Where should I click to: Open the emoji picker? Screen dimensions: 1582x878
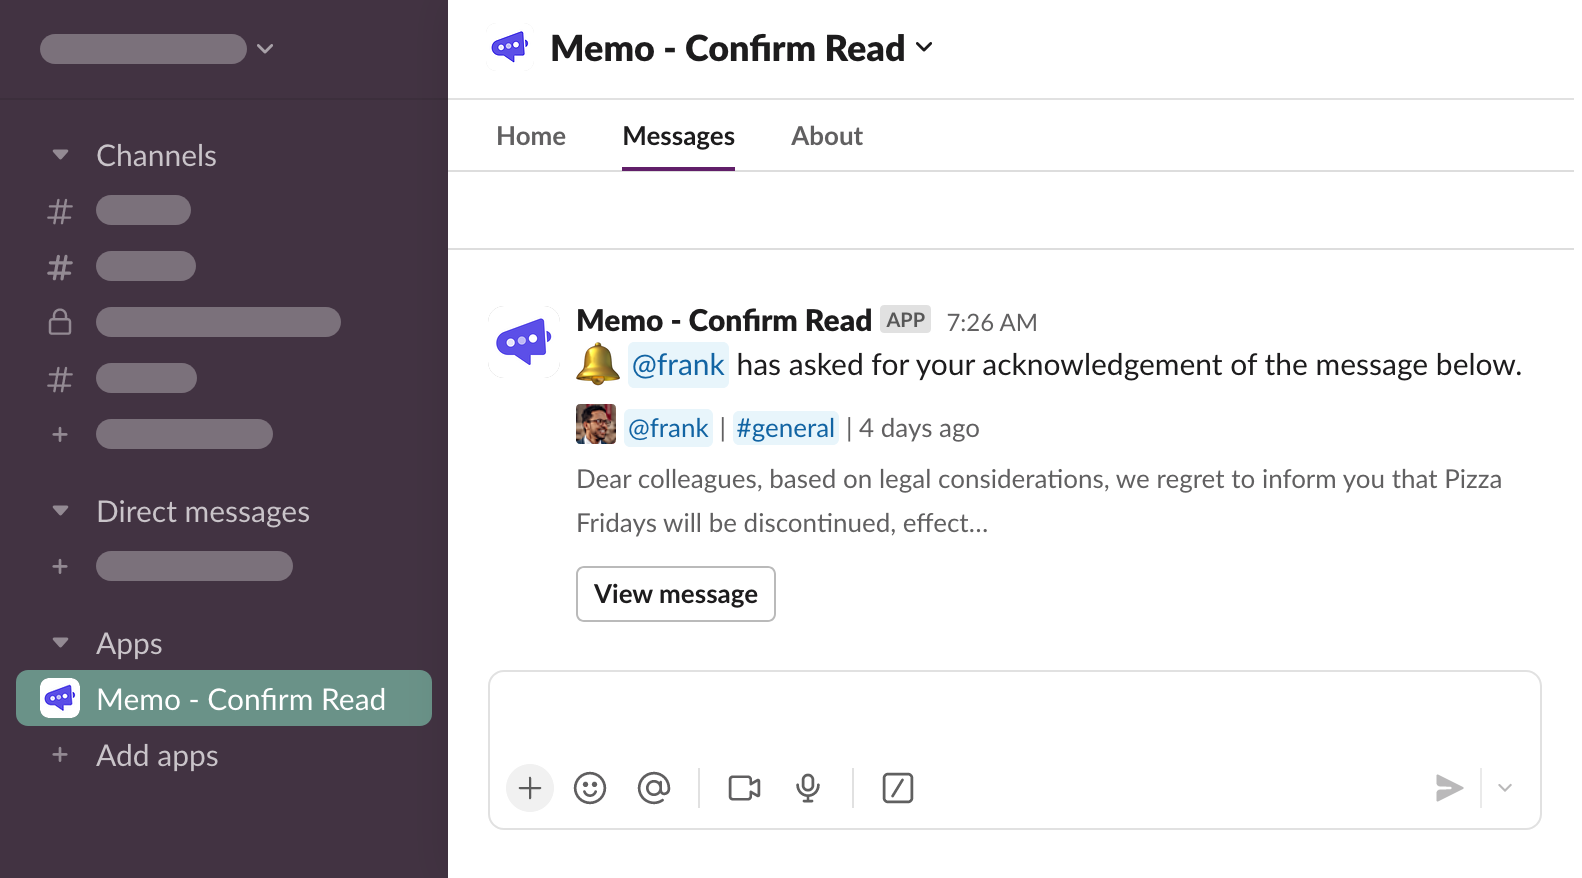590,788
